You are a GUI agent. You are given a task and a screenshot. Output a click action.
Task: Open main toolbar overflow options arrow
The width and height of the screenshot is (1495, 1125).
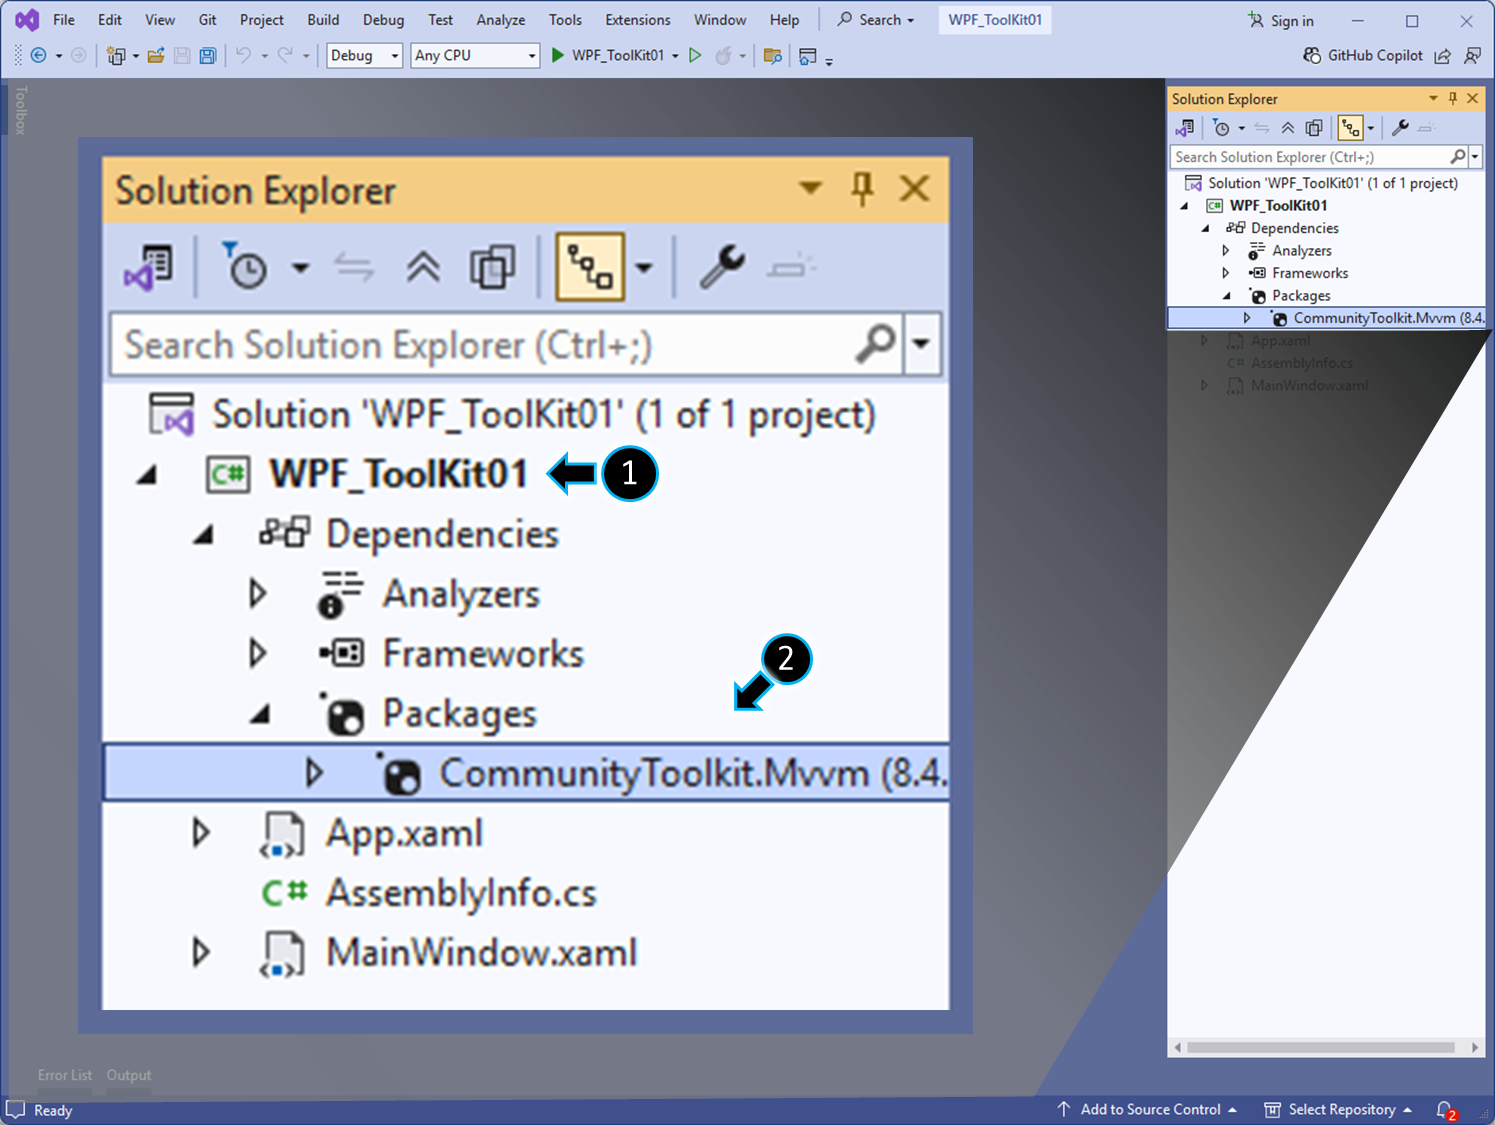[829, 61]
